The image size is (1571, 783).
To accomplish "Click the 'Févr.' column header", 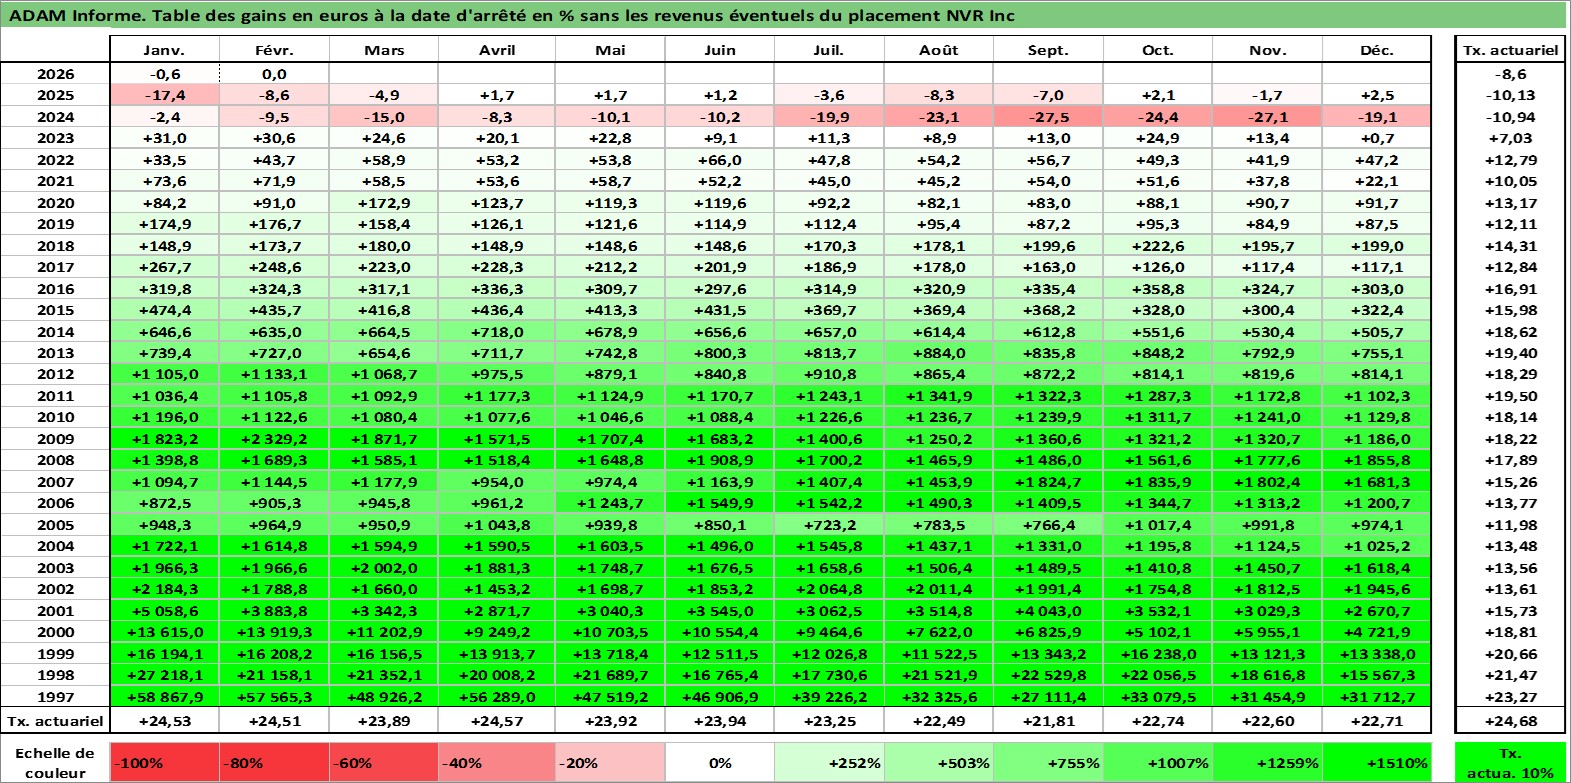I will point(274,50).
